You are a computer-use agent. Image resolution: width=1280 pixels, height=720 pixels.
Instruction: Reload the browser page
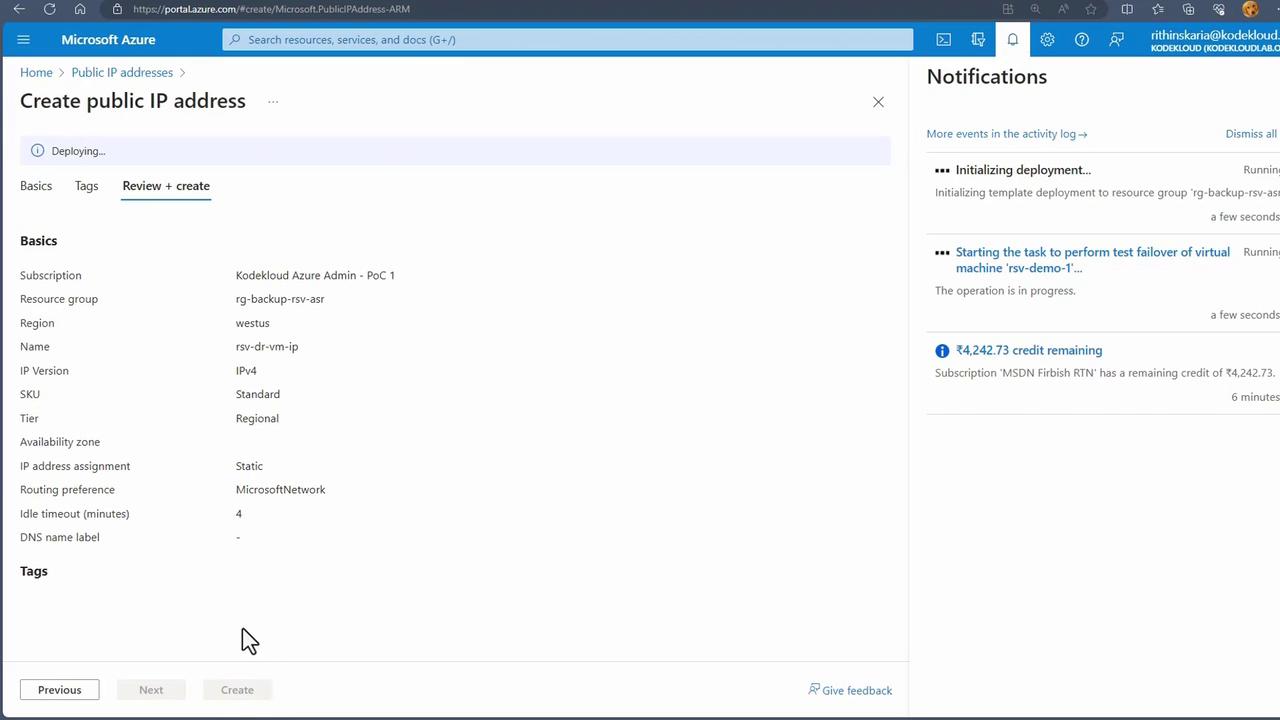[x=50, y=9]
